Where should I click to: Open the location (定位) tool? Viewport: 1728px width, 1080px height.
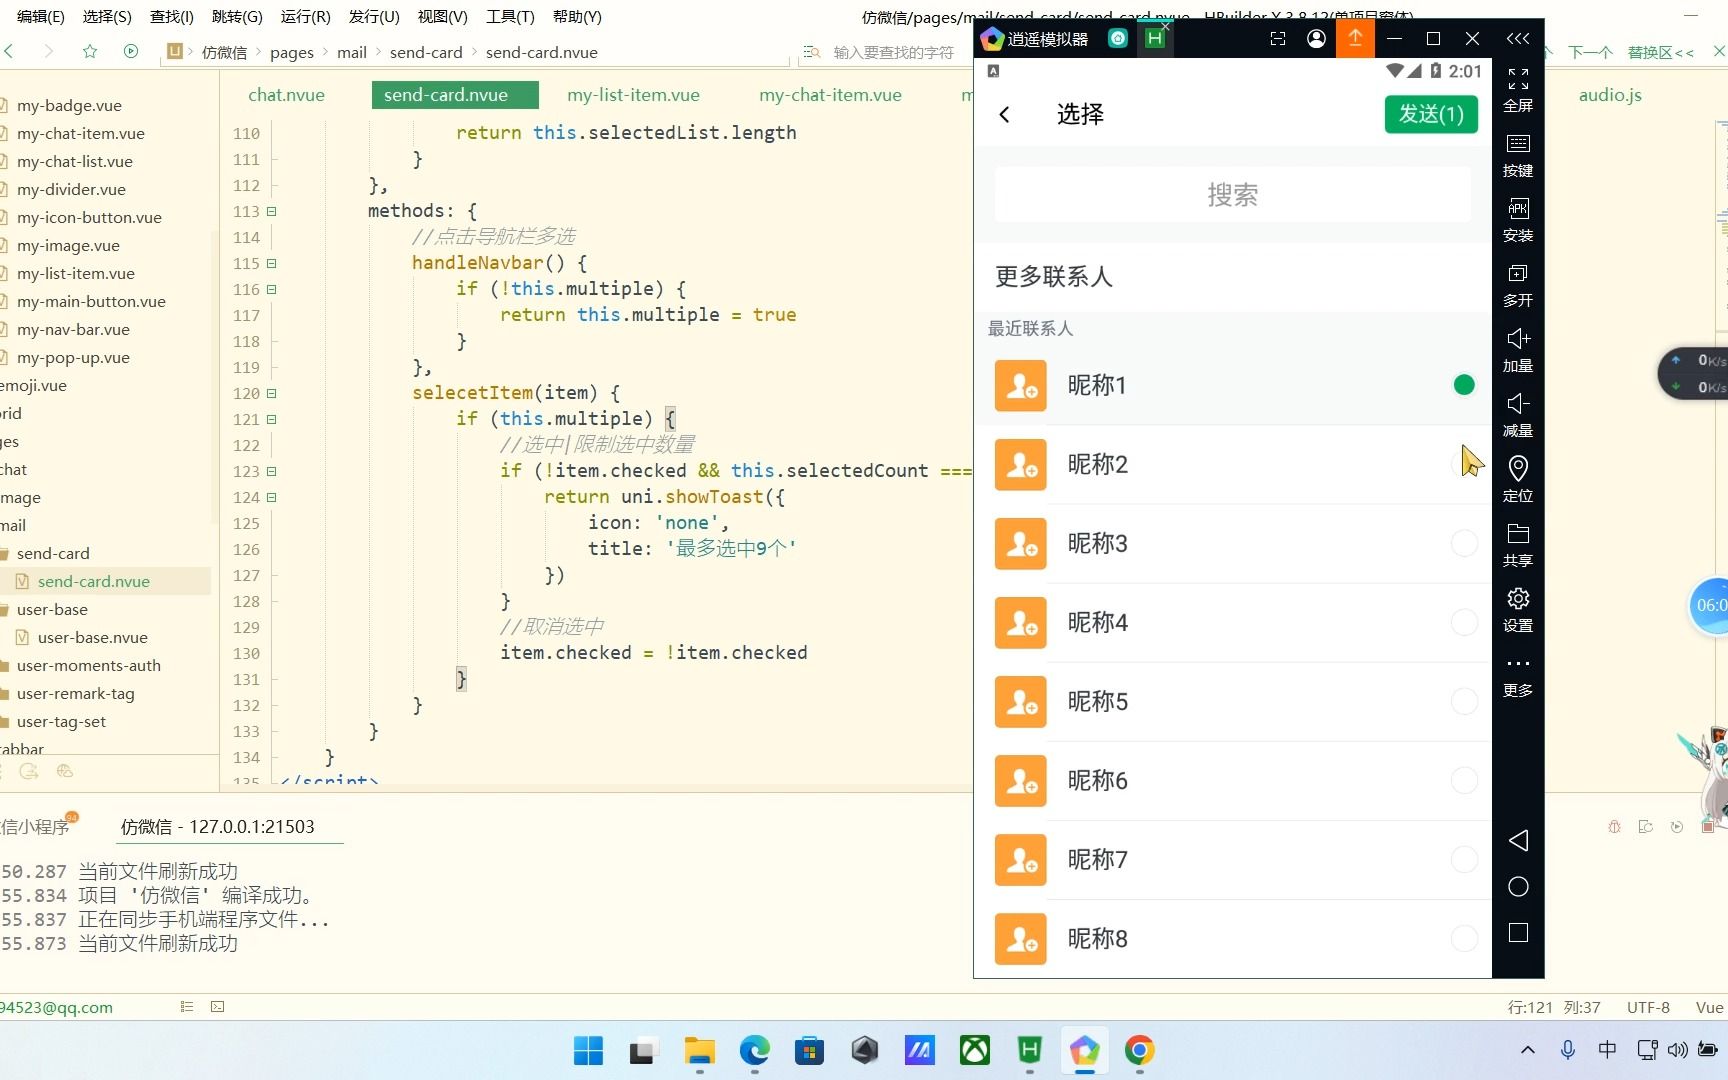(x=1518, y=468)
